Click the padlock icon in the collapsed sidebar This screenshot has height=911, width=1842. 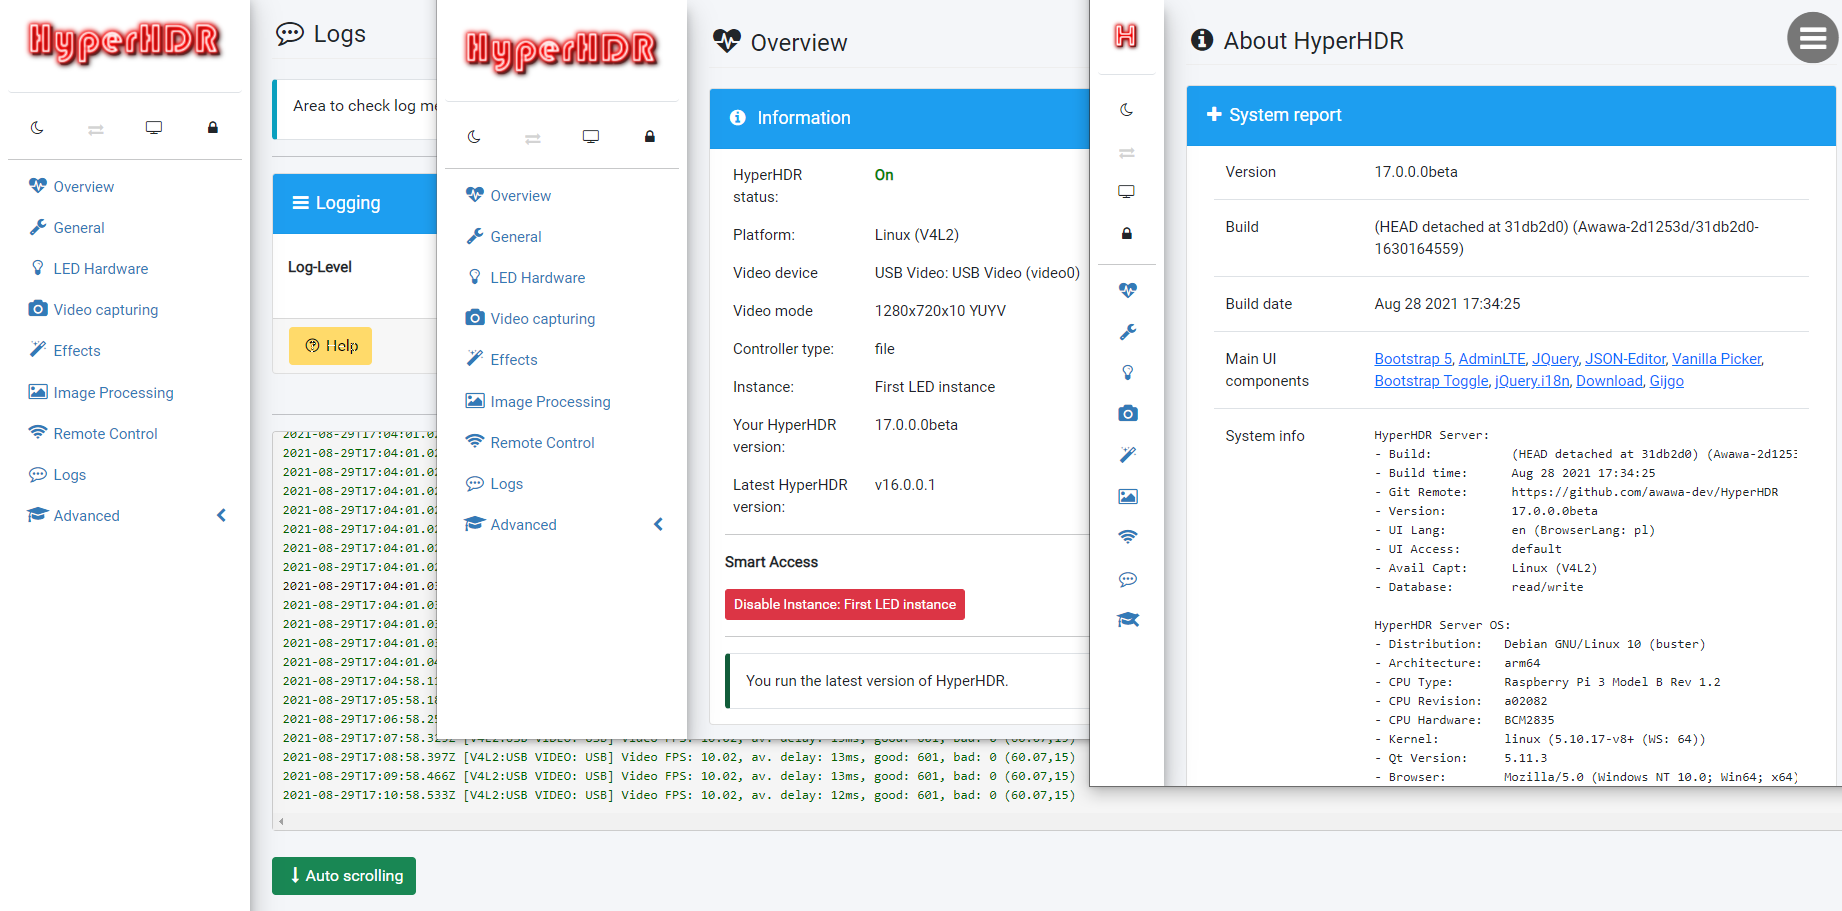(1127, 233)
